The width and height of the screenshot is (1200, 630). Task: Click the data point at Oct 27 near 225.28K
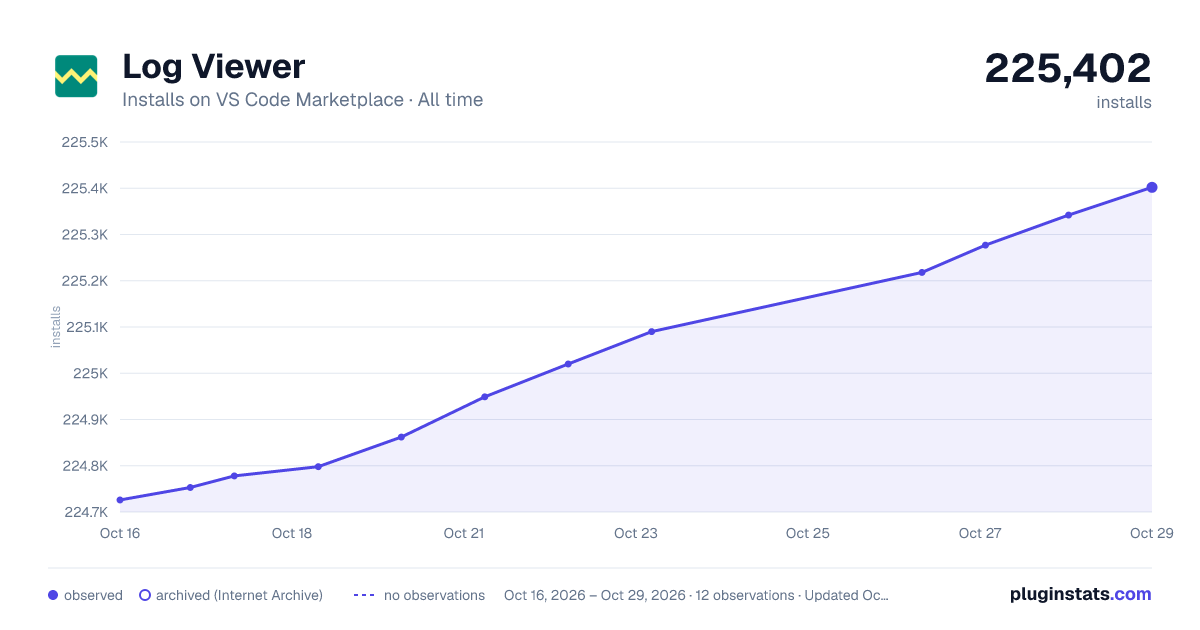(985, 245)
